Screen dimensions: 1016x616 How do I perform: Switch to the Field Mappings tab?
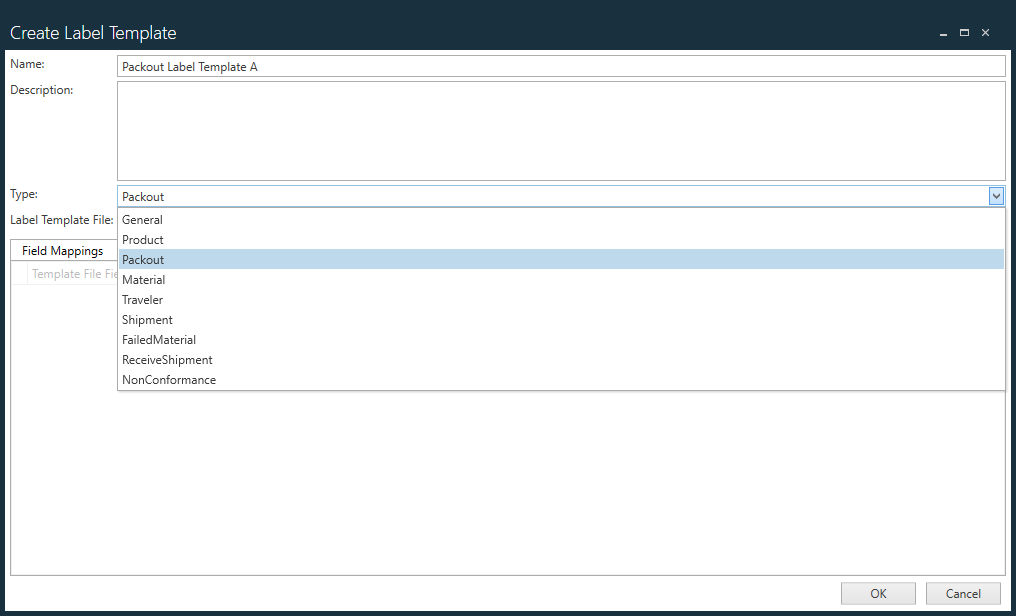coord(63,250)
